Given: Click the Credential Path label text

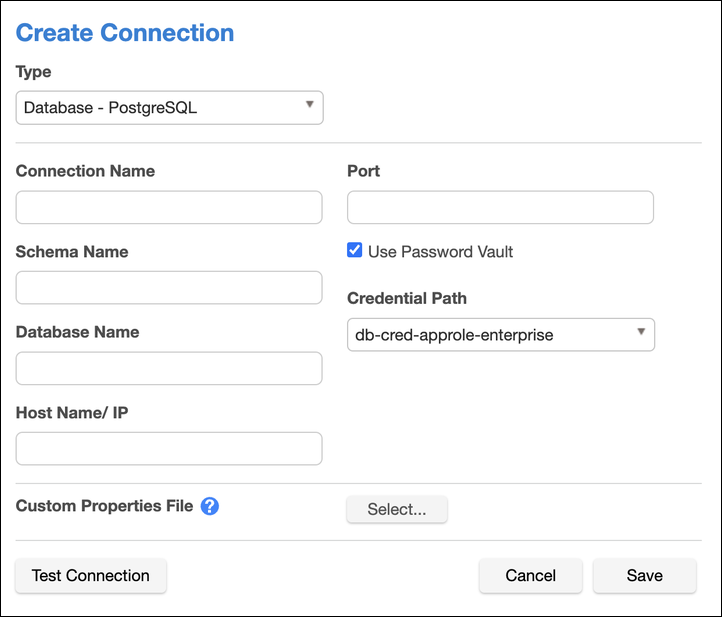Looking at the screenshot, I should click(x=407, y=298).
